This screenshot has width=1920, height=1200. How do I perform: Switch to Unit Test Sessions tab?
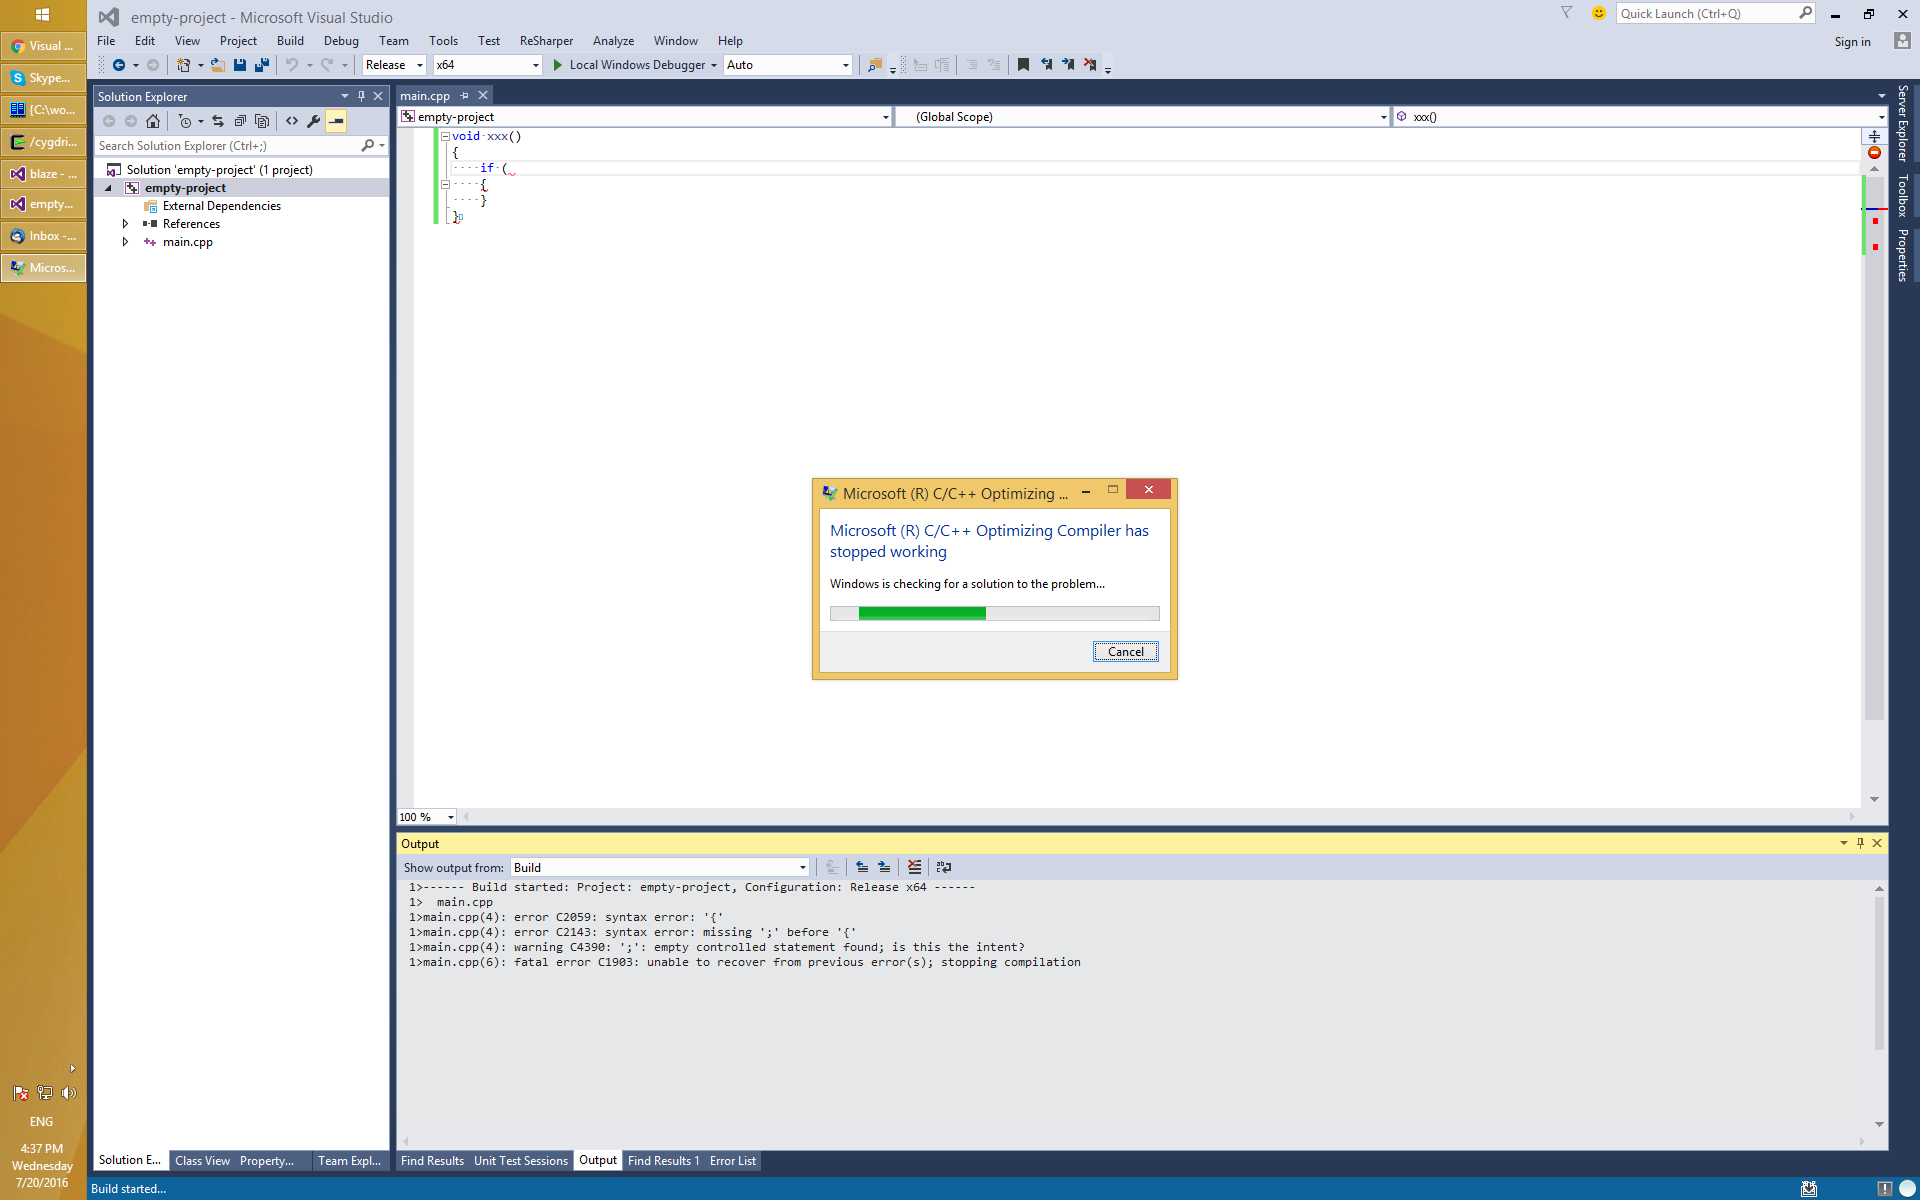[x=520, y=1161]
